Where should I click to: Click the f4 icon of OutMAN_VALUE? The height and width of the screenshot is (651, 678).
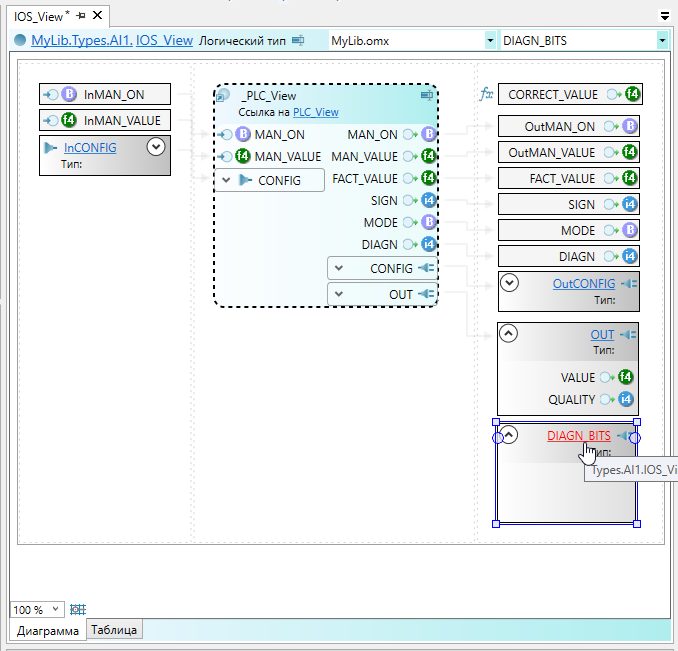(x=627, y=153)
